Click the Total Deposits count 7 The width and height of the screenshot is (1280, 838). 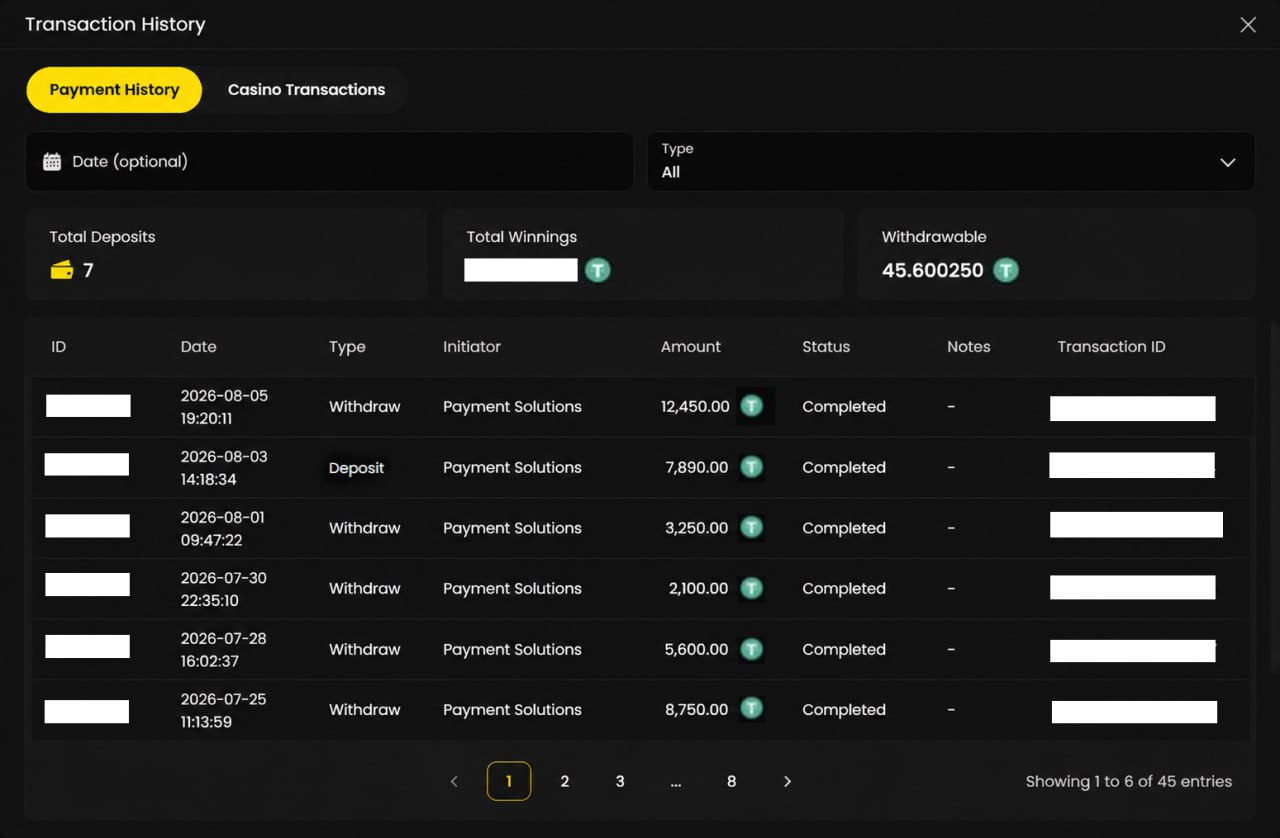(88, 270)
